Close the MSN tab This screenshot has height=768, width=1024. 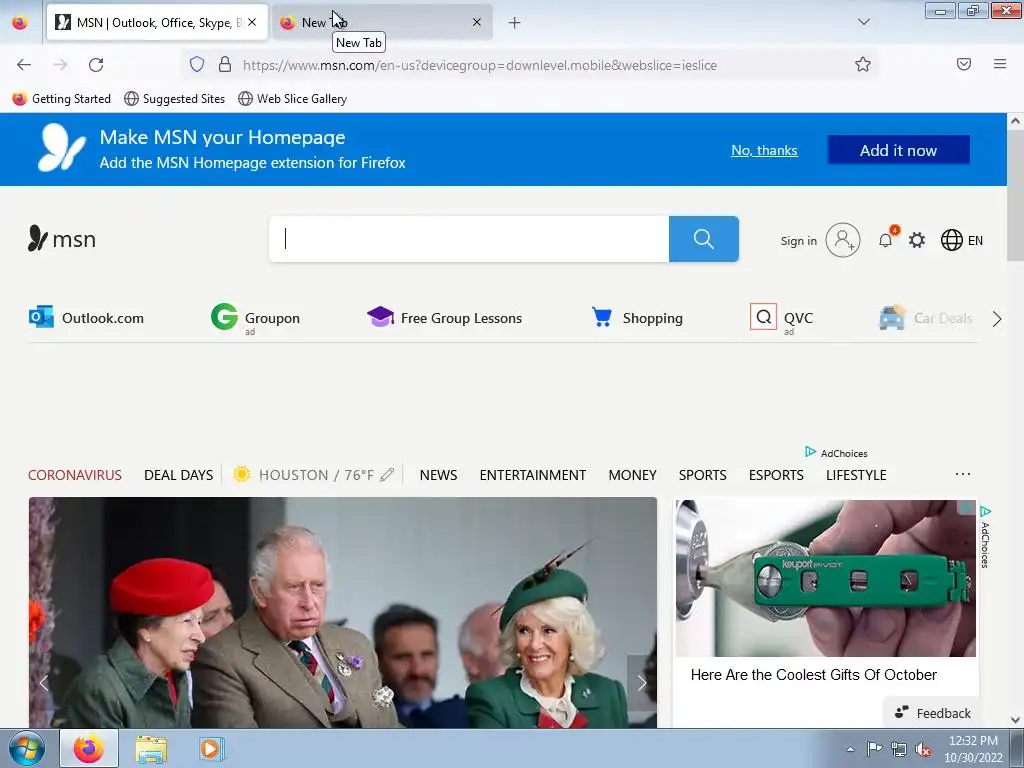click(x=252, y=22)
